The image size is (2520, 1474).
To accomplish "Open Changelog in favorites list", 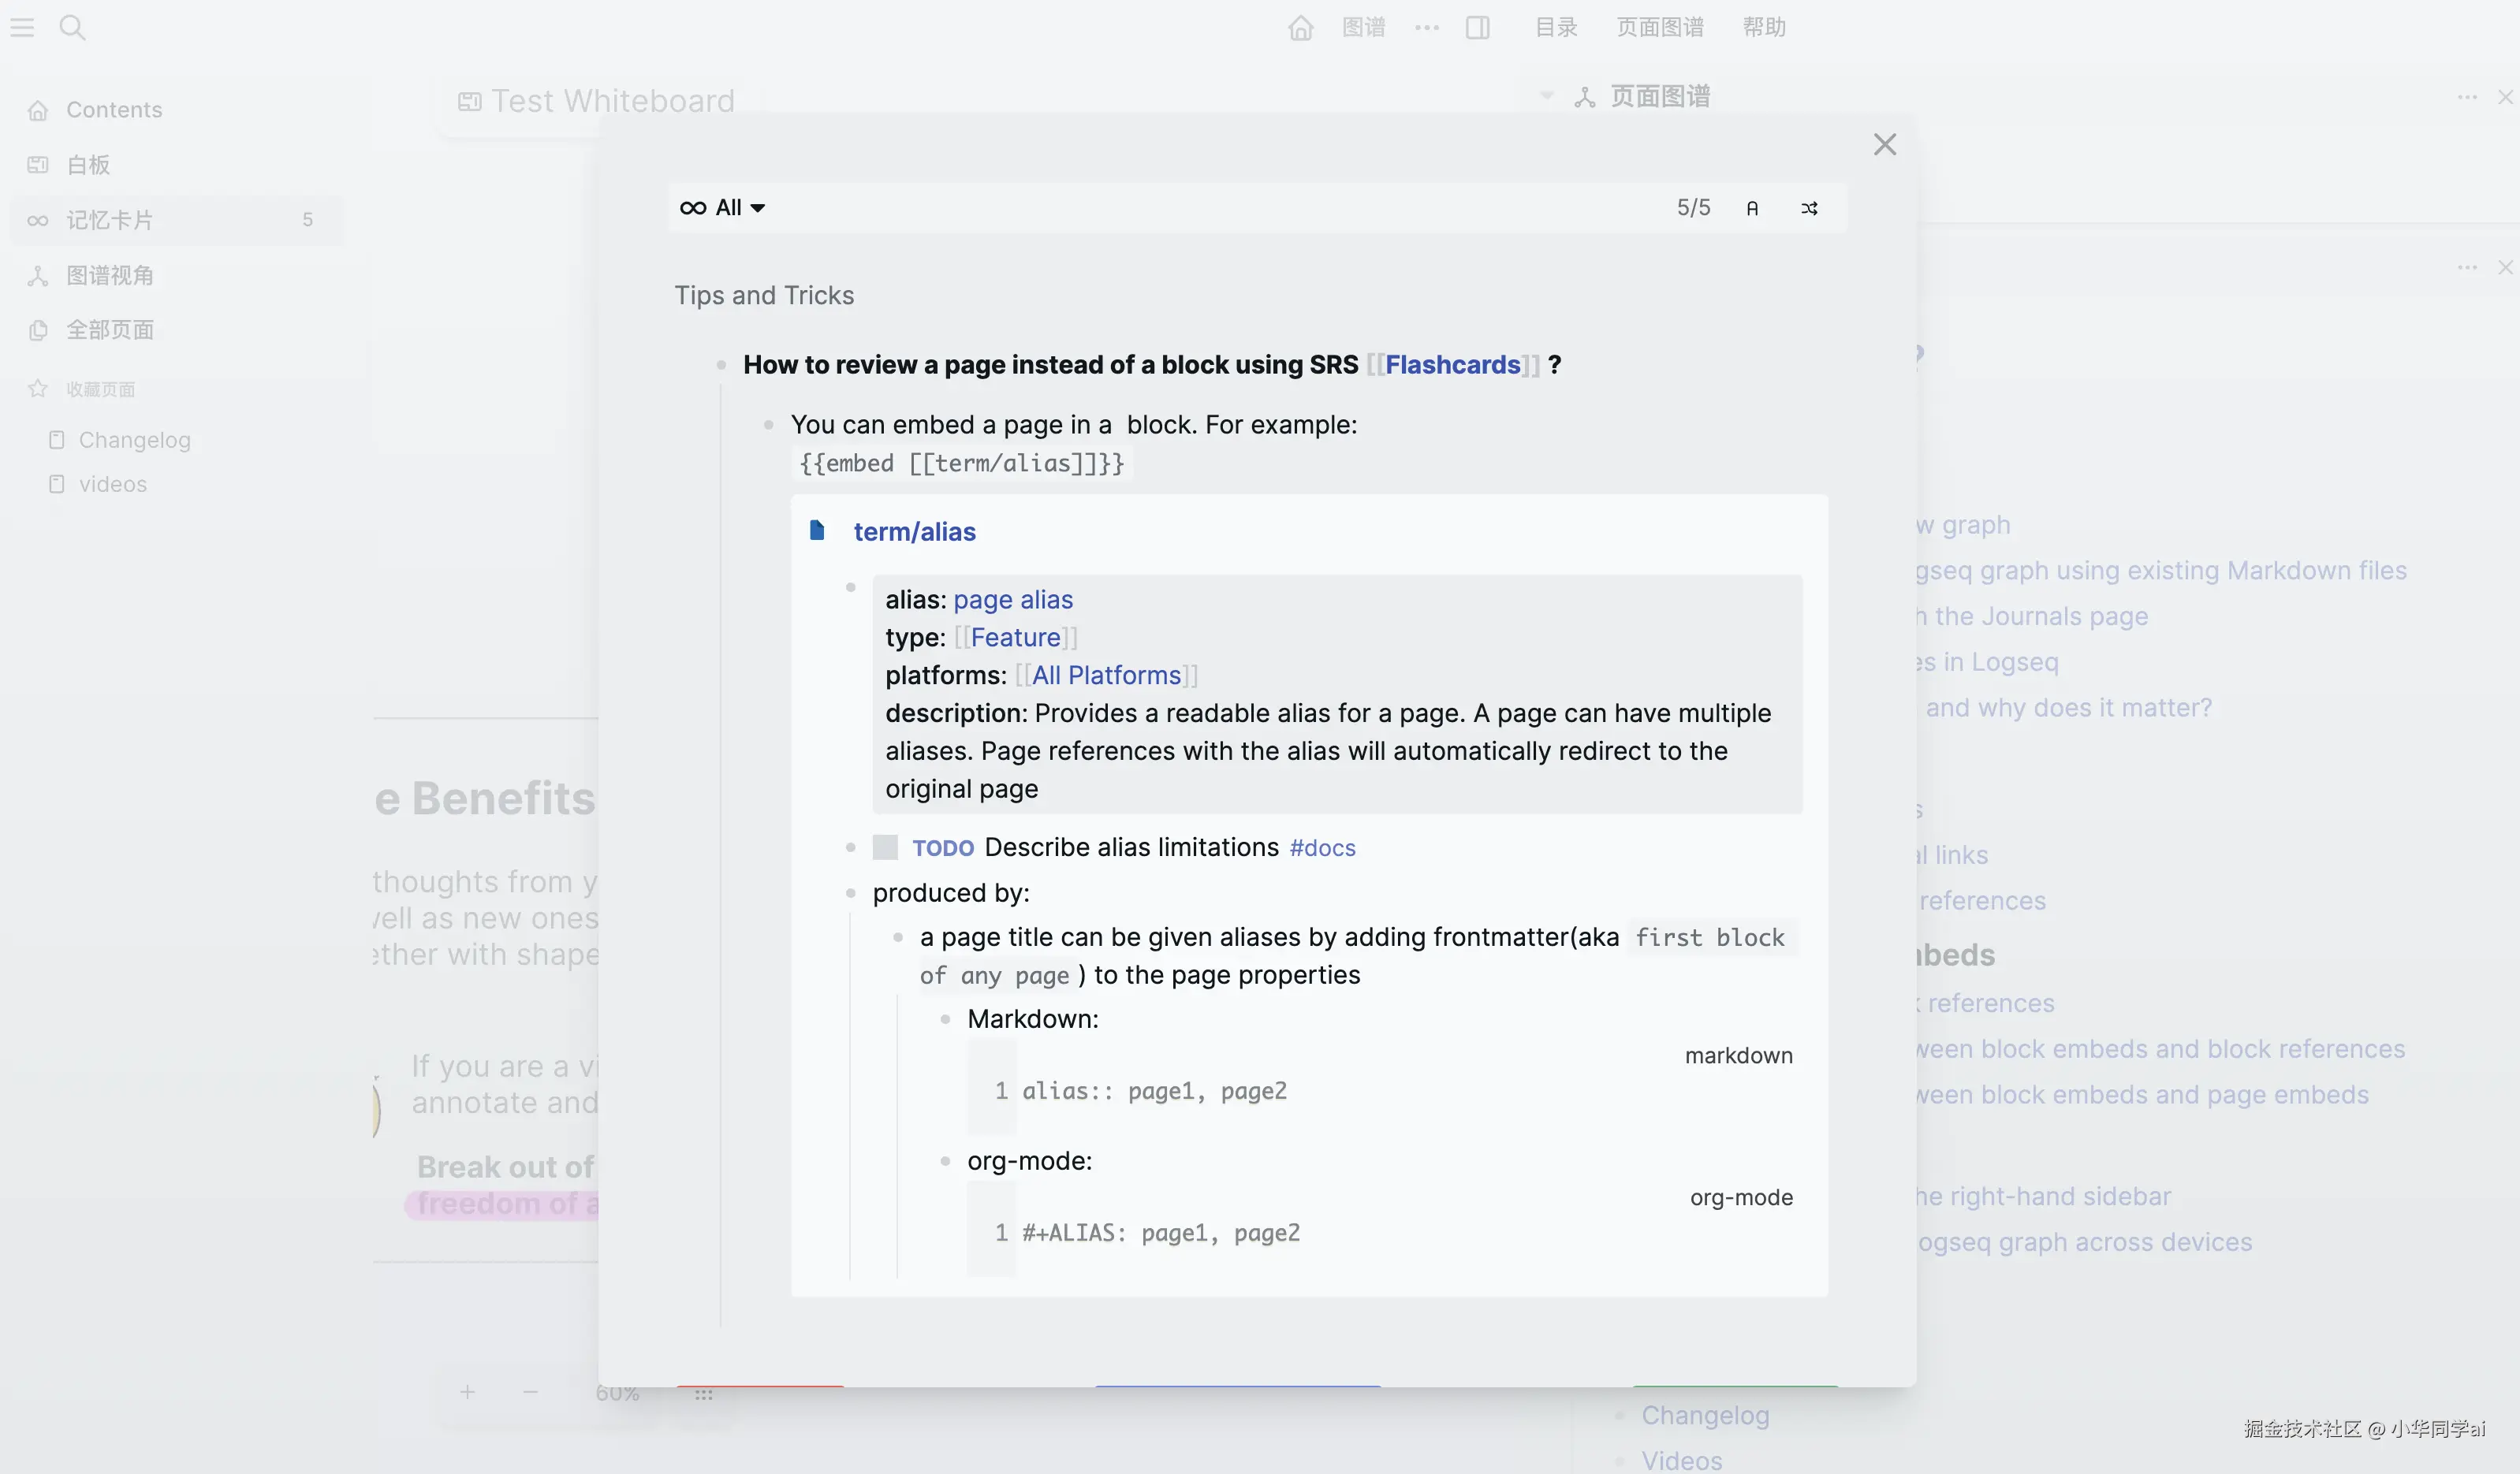I will [x=134, y=440].
